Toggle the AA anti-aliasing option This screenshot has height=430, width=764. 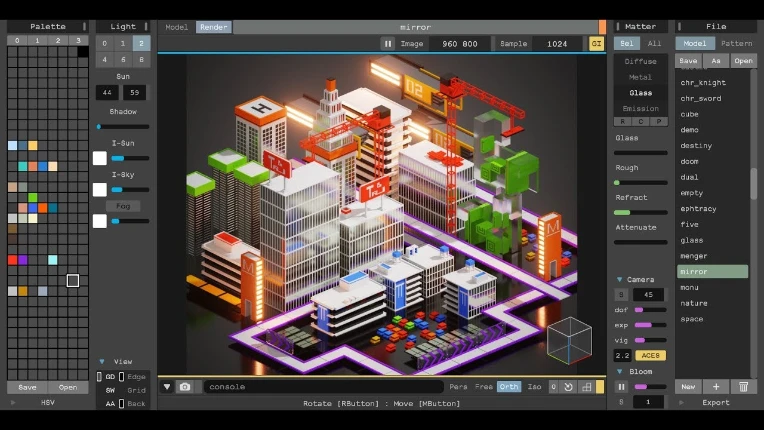[110, 404]
